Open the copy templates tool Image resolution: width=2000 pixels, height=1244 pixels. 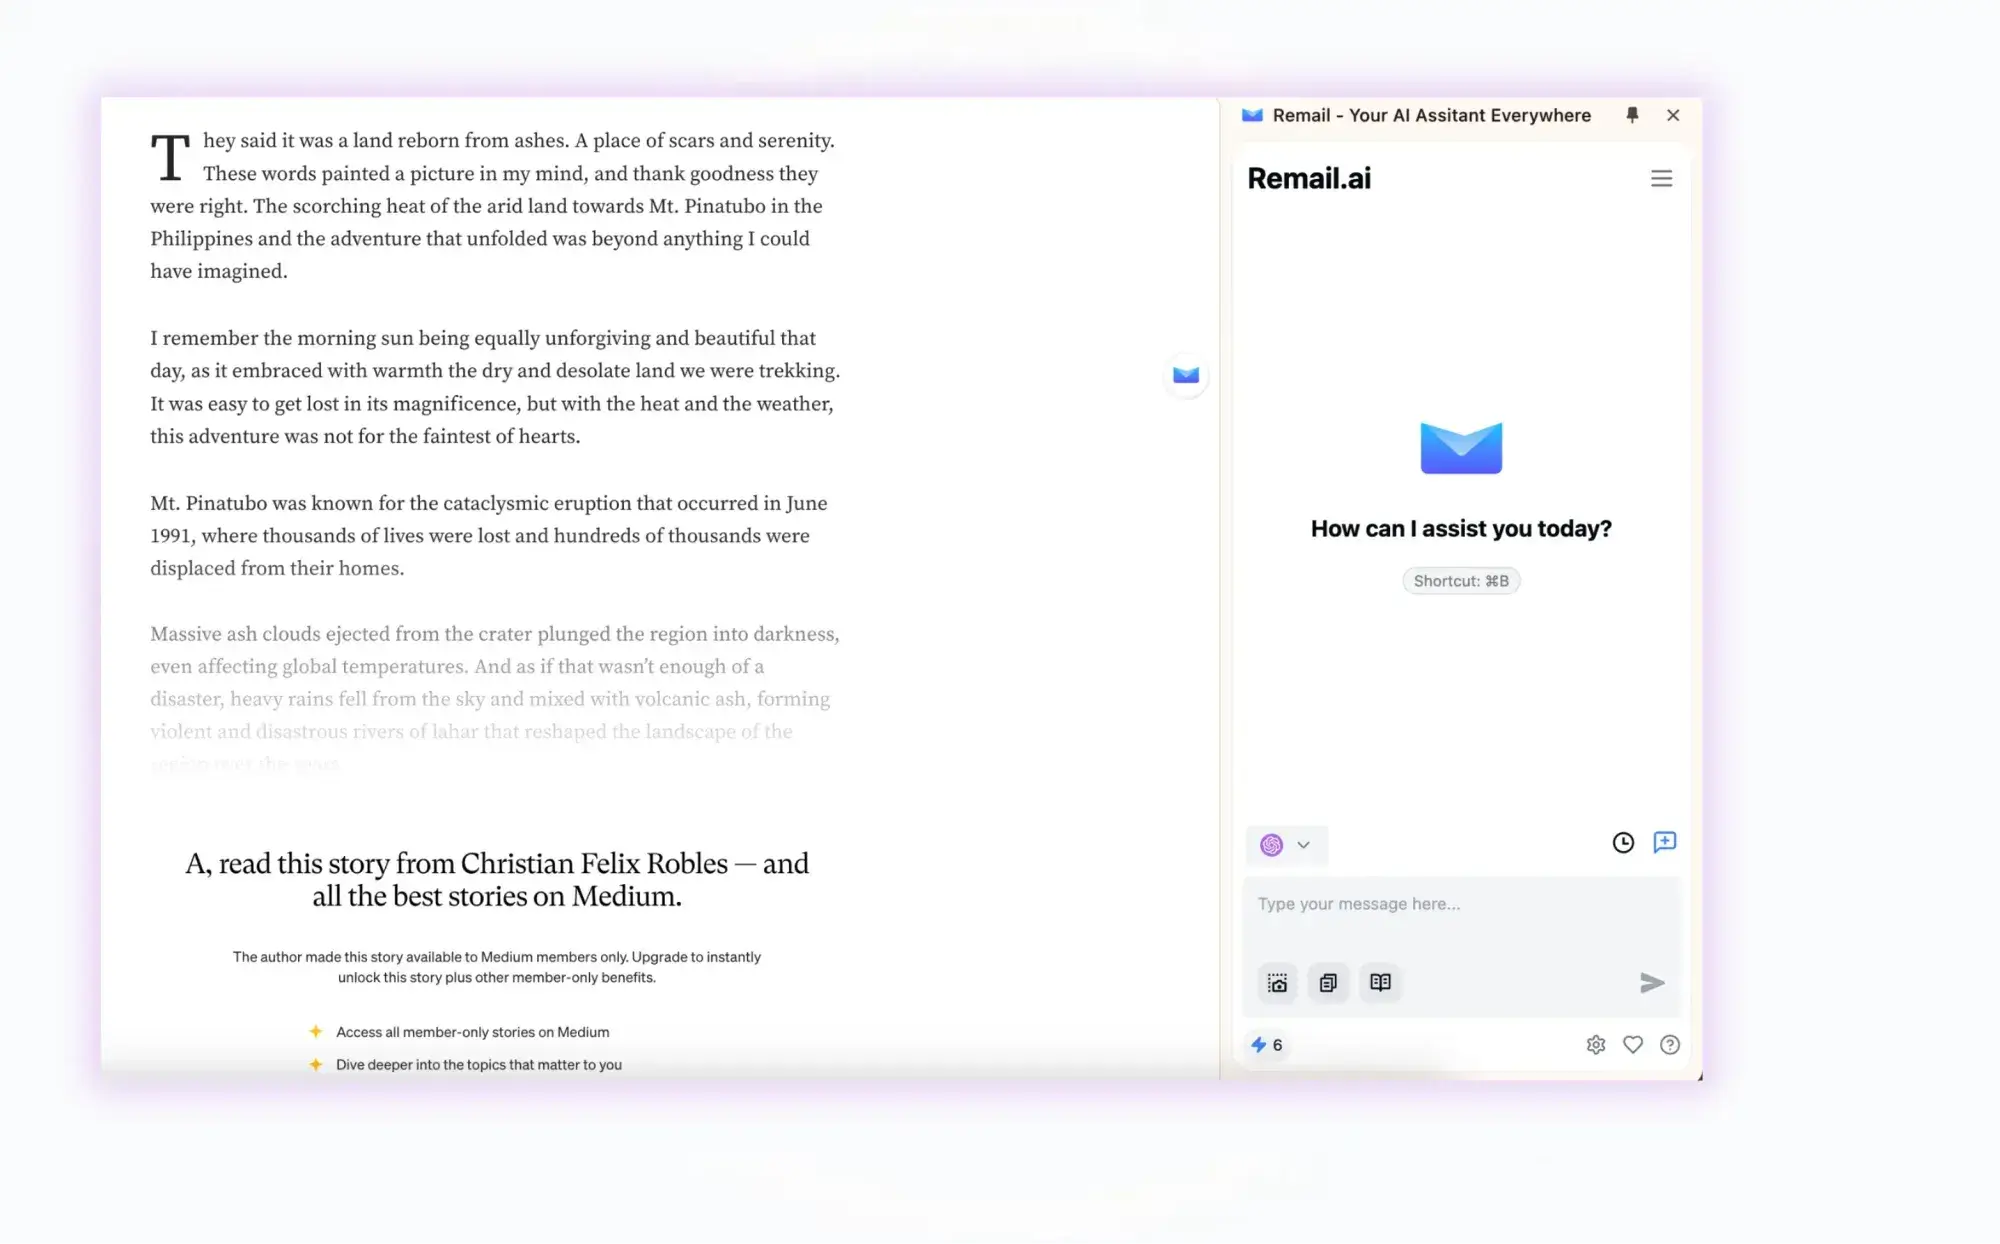(1329, 983)
